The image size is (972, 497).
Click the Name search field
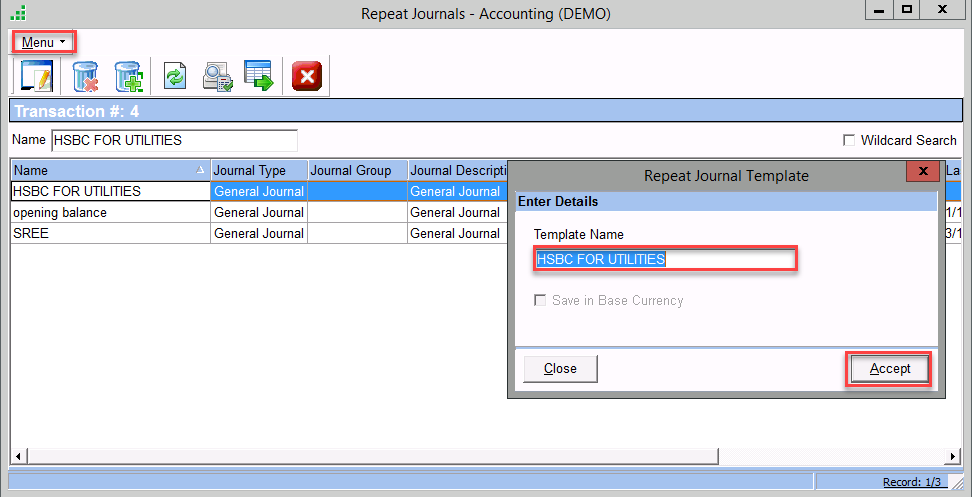click(x=174, y=140)
